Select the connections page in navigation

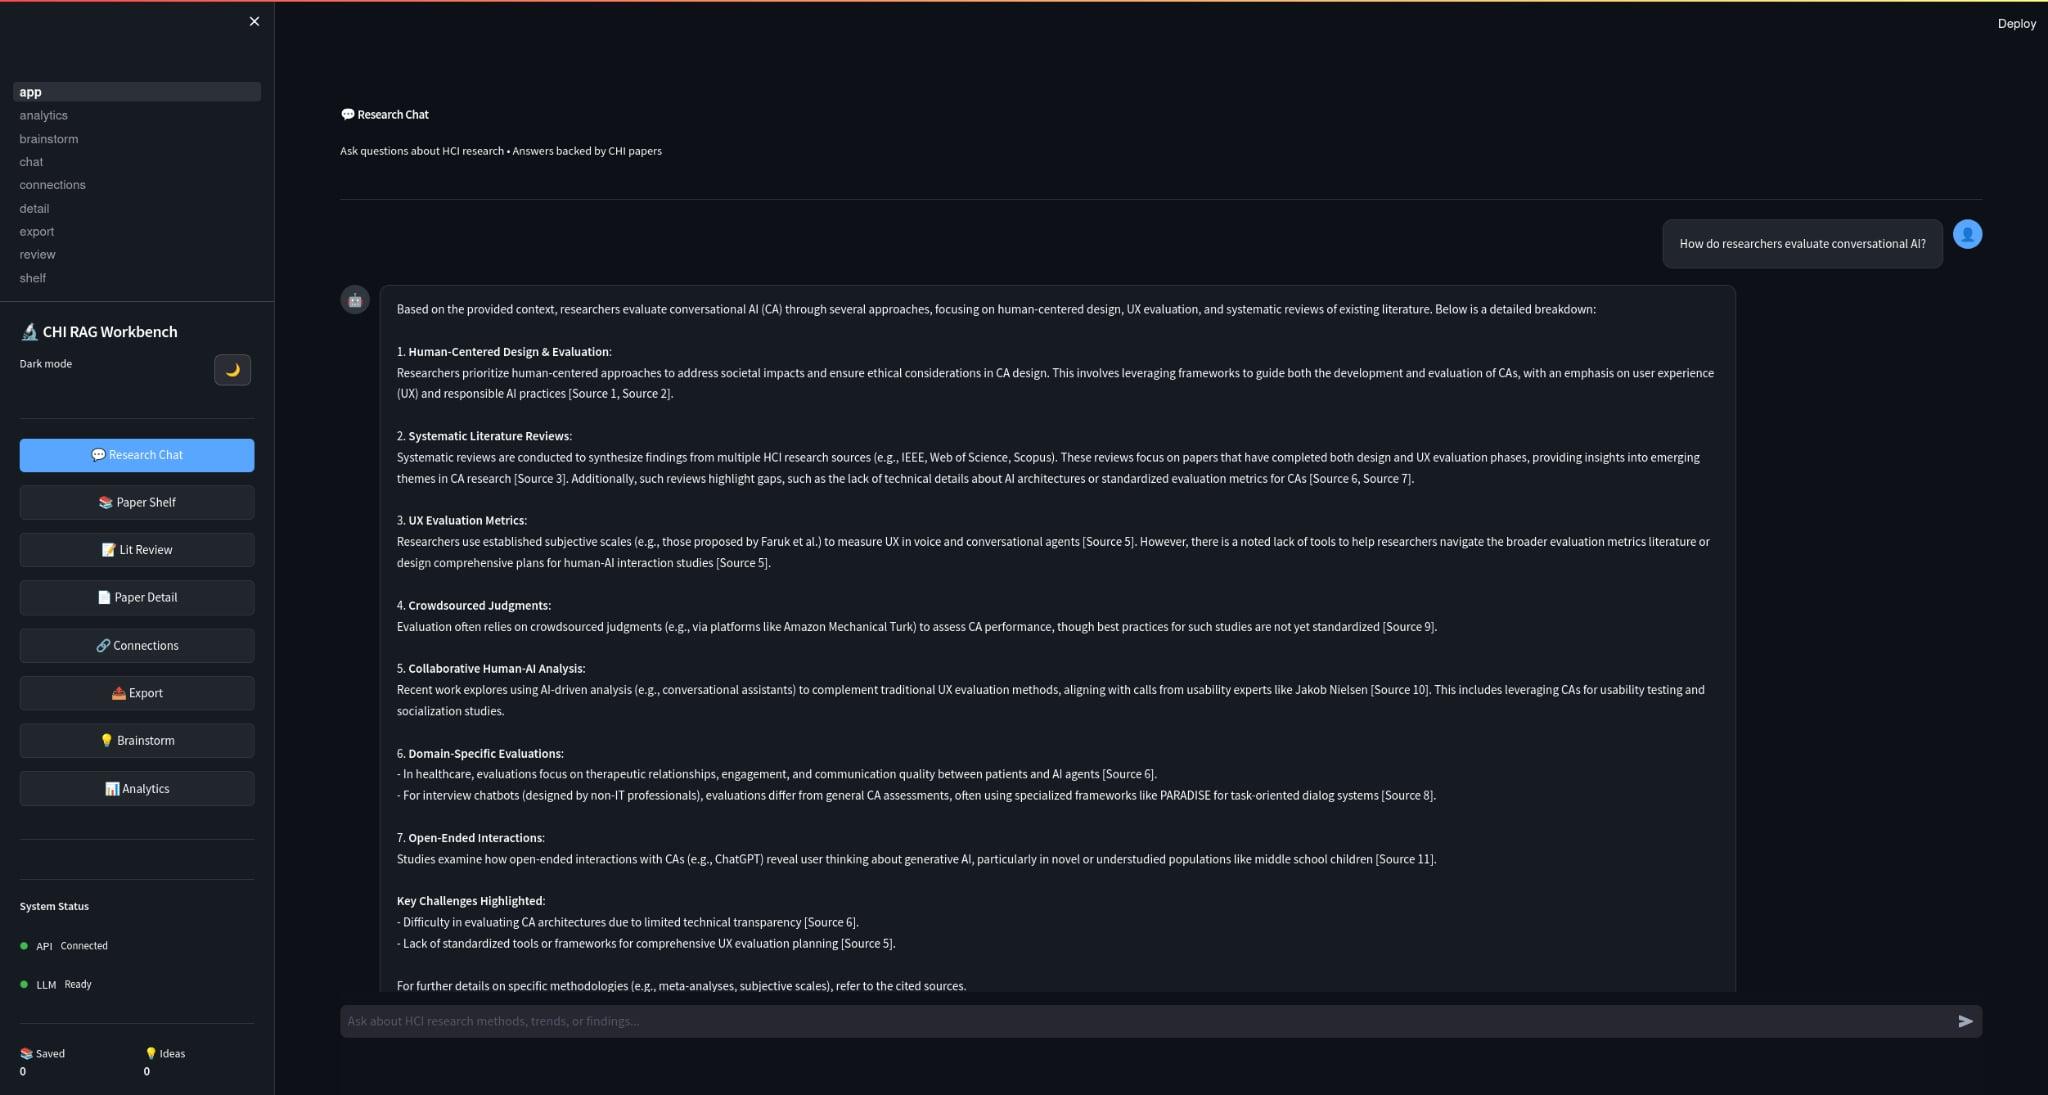[x=52, y=185]
